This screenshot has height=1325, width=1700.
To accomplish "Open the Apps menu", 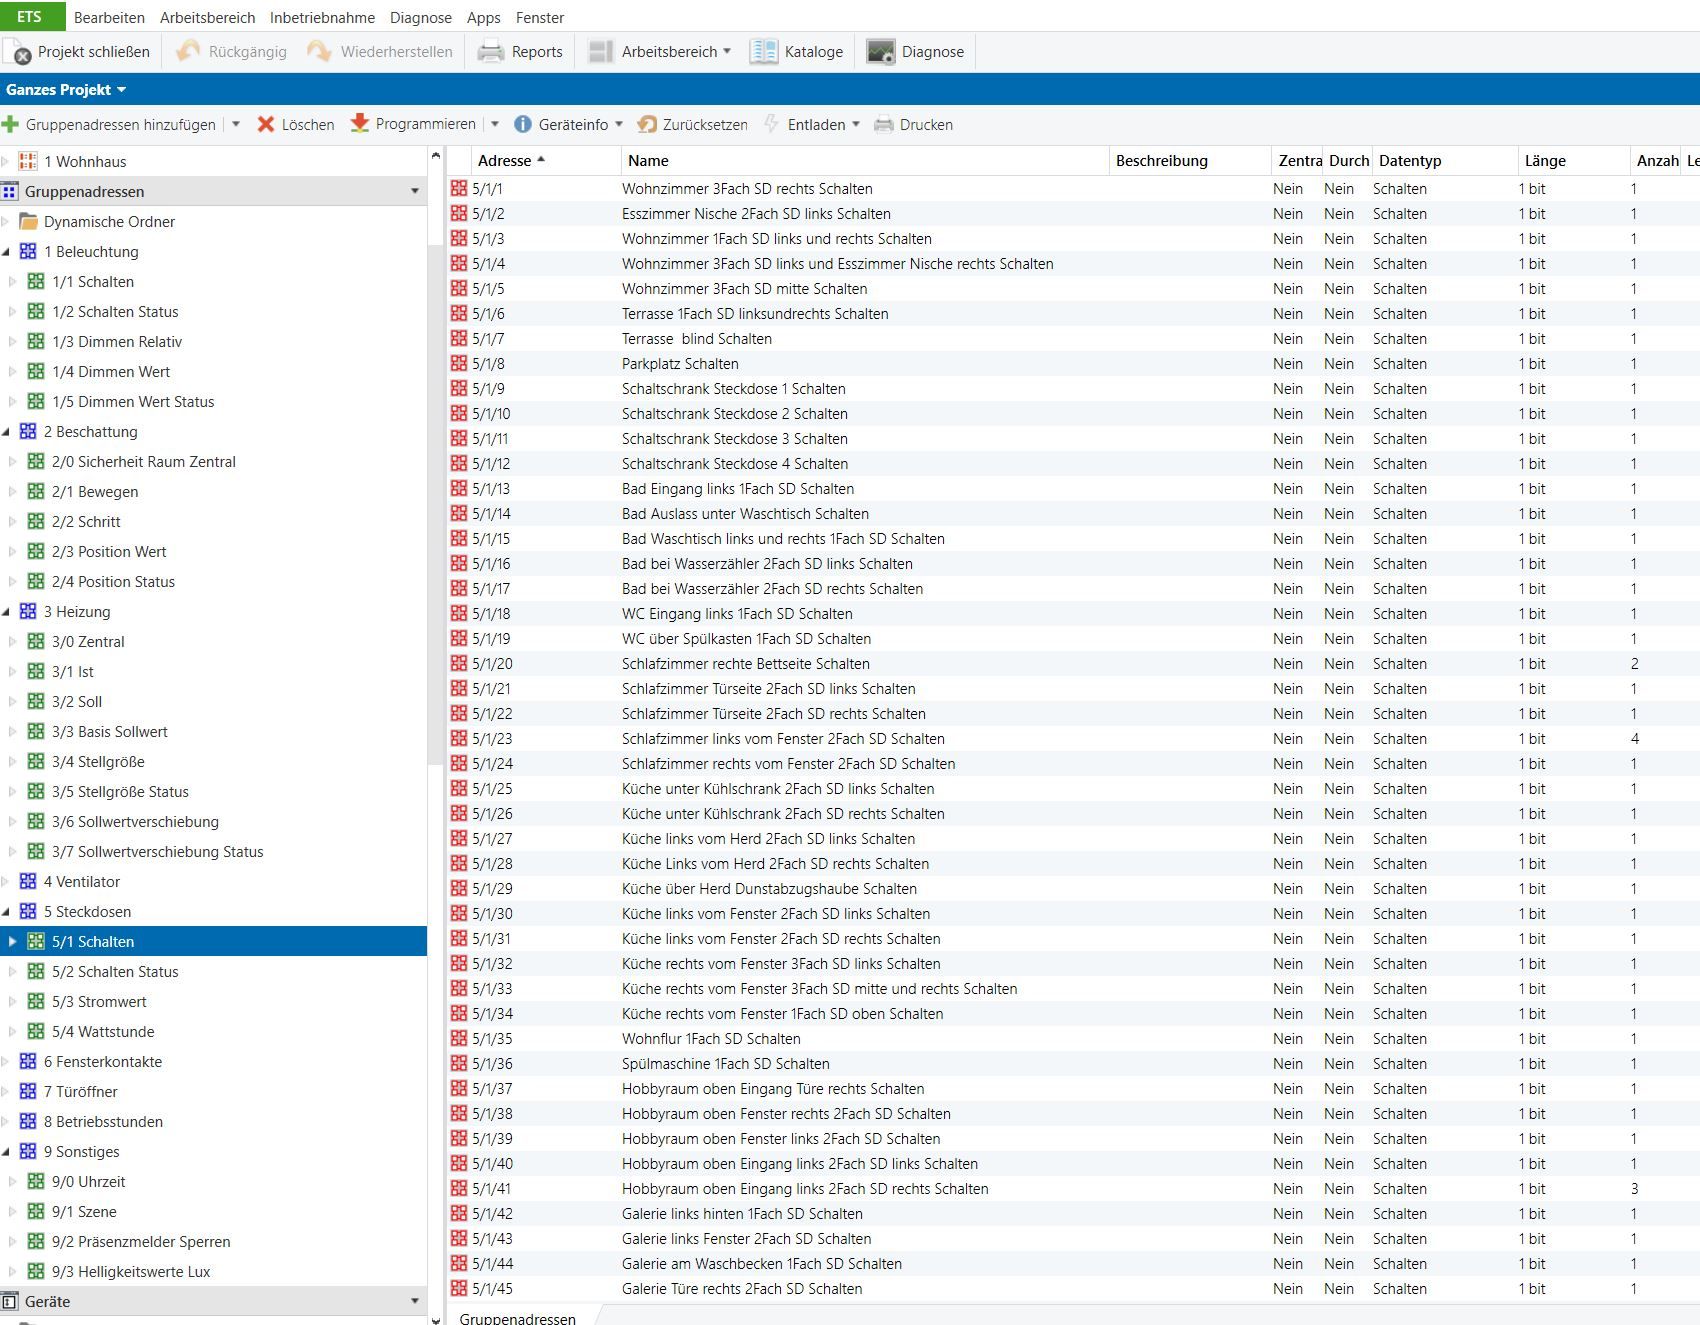I will click(x=483, y=17).
